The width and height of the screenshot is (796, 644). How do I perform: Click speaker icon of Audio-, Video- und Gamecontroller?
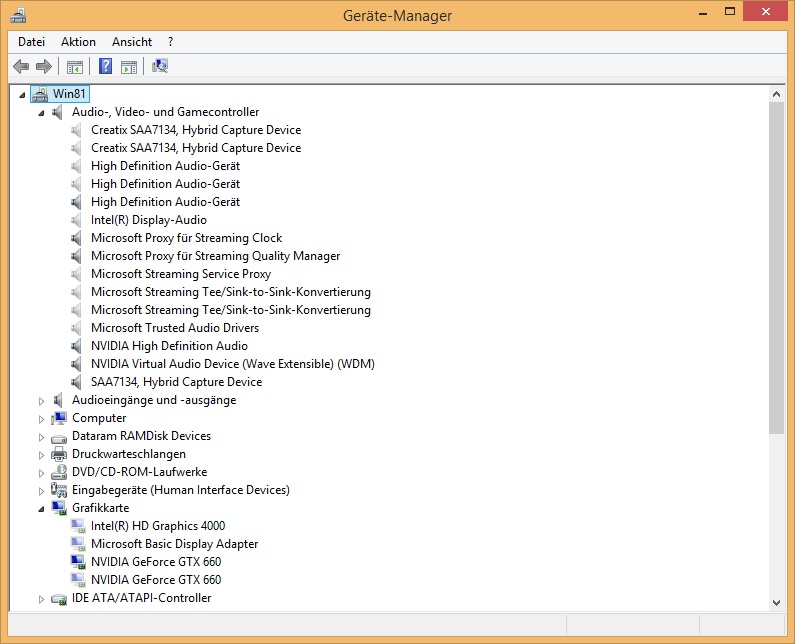click(57, 112)
